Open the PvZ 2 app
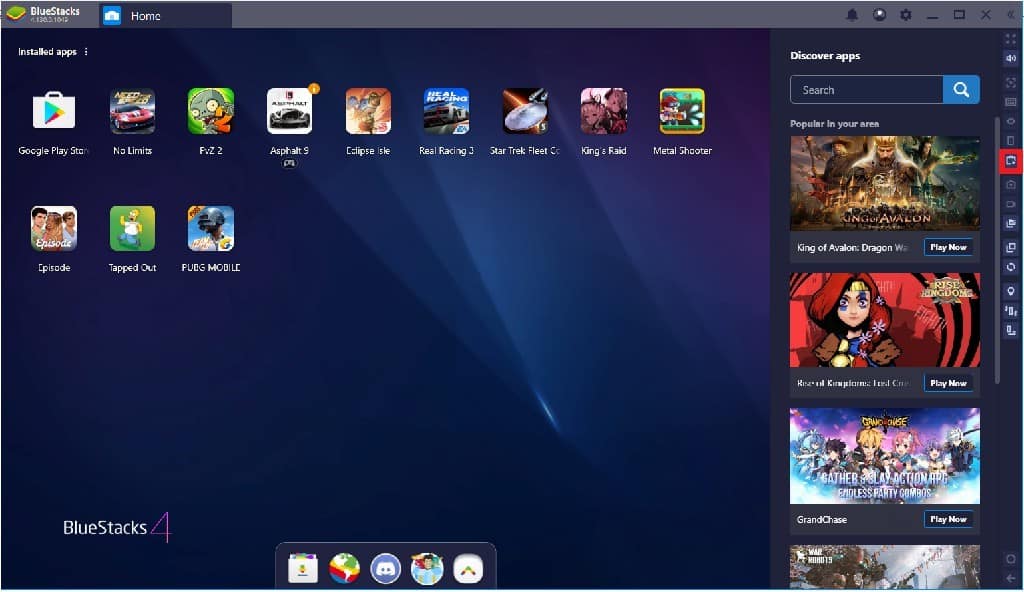1024x592 pixels. 211,111
